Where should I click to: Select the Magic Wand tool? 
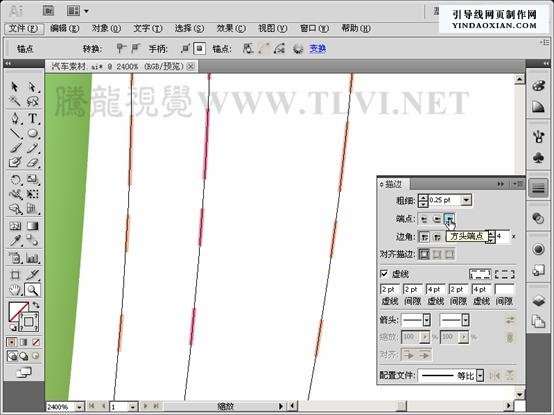point(15,102)
